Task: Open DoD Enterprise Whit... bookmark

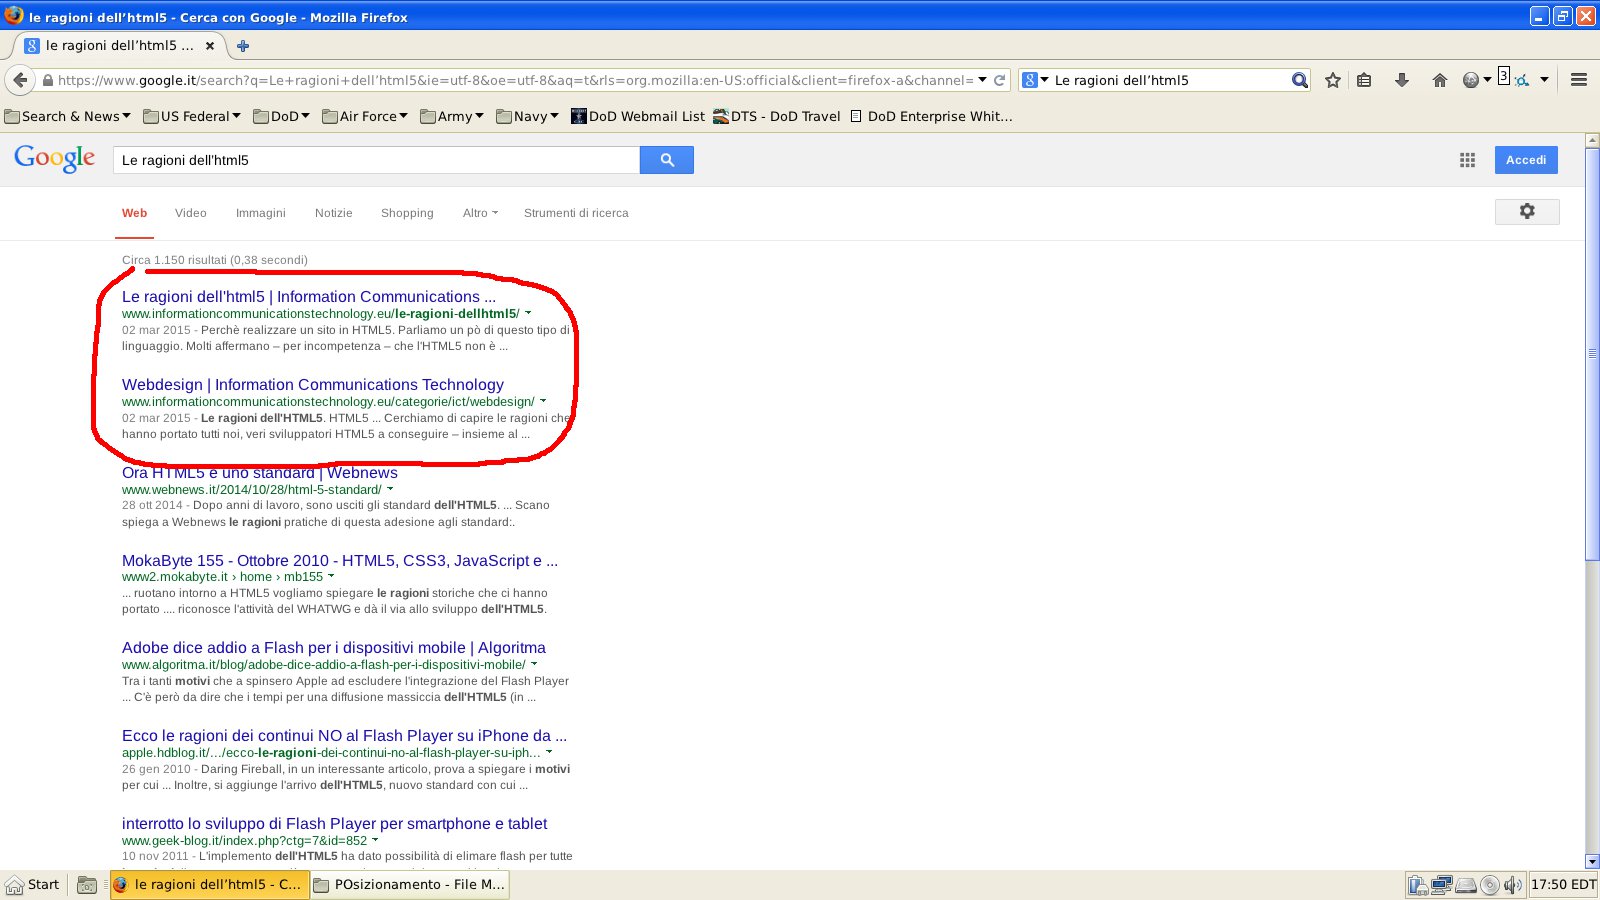Action: coord(931,116)
